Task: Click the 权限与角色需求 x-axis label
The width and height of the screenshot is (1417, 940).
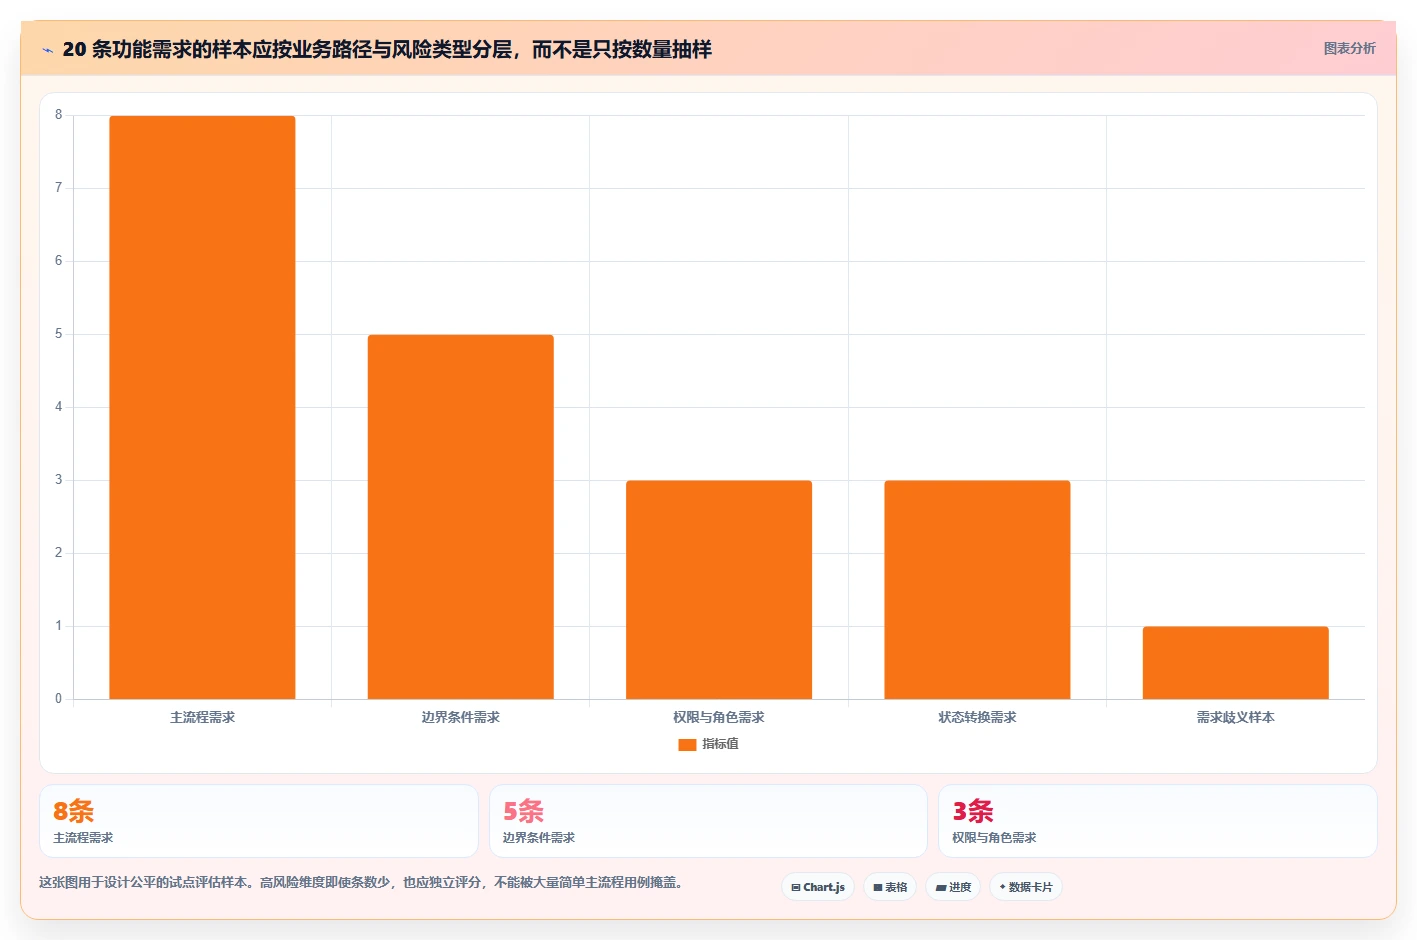Action: (x=719, y=717)
